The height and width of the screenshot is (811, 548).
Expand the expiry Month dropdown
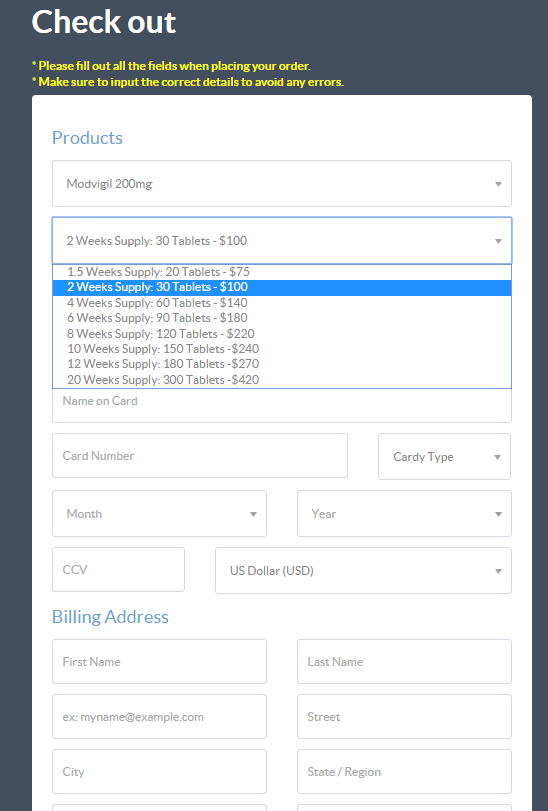(159, 514)
